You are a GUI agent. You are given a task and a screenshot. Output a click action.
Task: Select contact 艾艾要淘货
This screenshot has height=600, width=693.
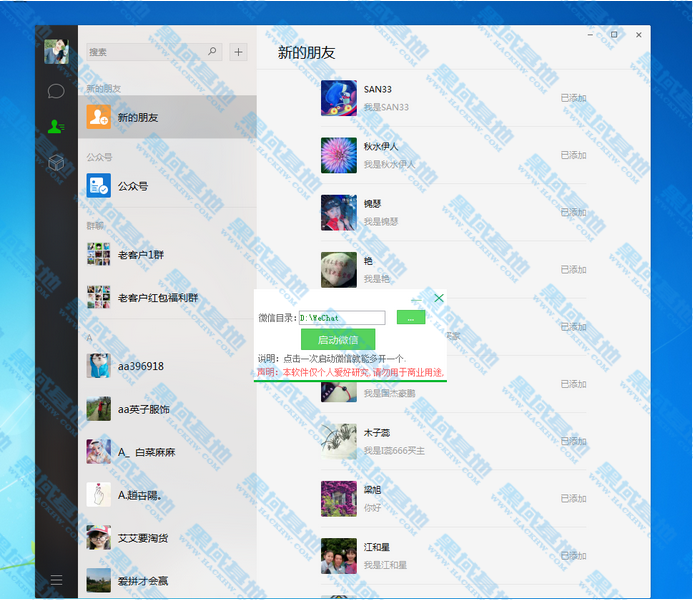click(x=167, y=538)
